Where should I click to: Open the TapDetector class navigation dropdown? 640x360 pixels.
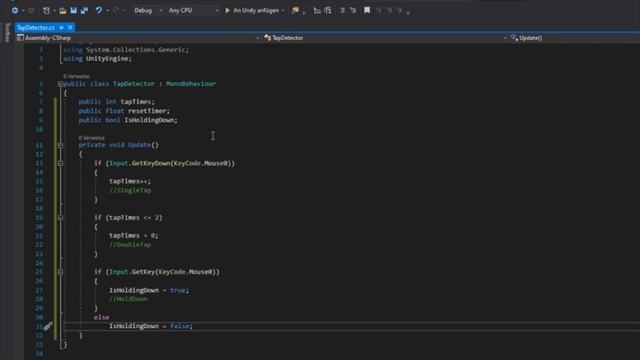[385, 38]
